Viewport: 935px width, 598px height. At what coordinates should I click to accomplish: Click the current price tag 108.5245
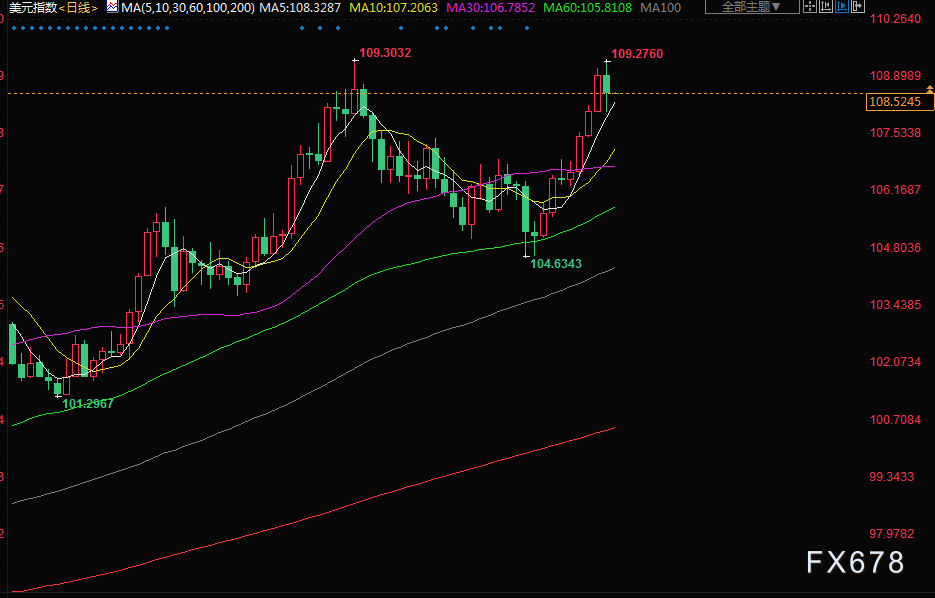pyautogui.click(x=895, y=102)
